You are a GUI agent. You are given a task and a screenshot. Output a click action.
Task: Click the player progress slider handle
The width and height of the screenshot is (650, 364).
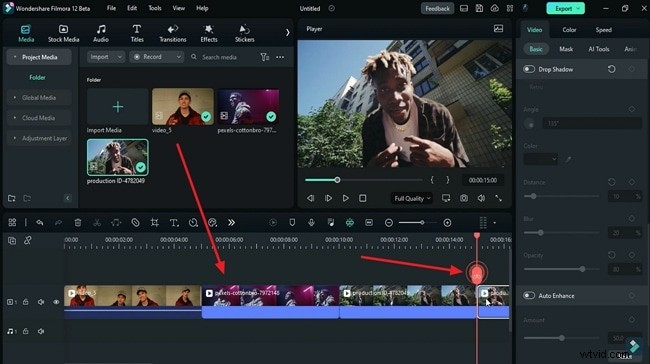(x=337, y=180)
